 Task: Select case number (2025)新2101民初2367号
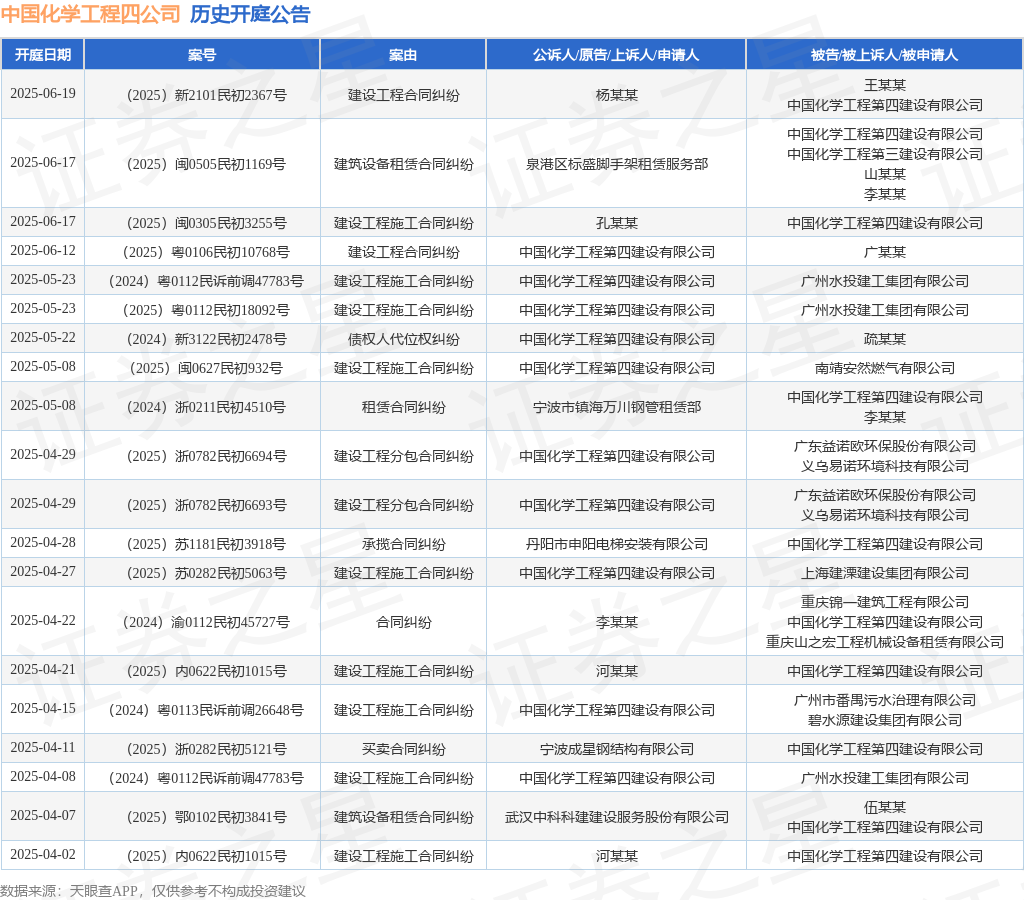coord(202,95)
